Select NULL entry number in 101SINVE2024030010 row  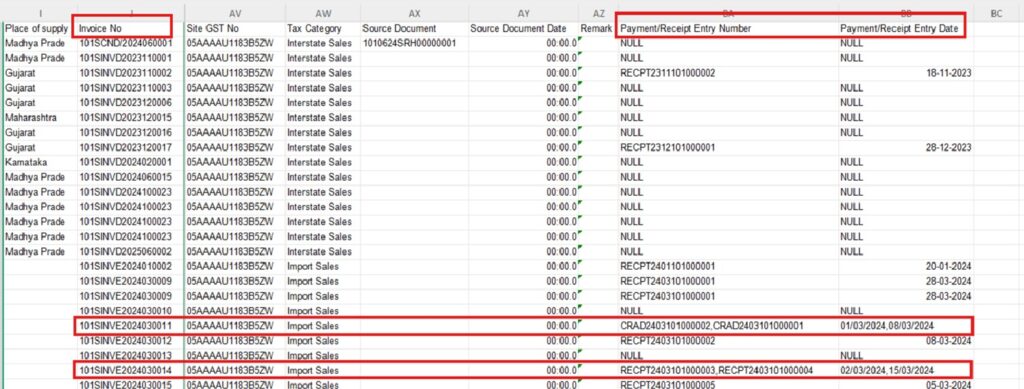tap(728, 311)
